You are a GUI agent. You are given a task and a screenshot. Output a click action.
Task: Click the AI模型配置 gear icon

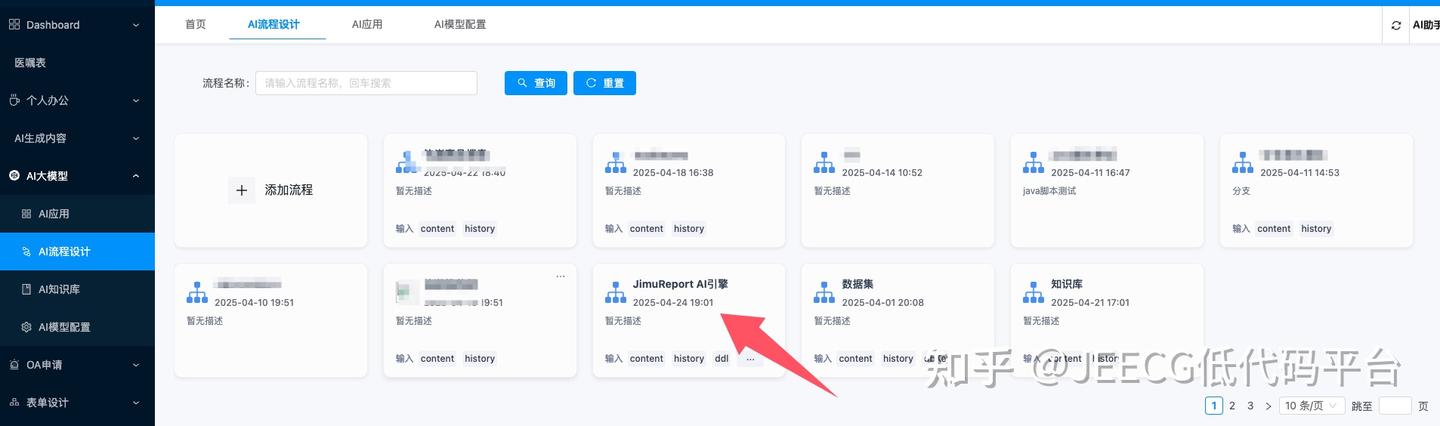(x=27, y=327)
